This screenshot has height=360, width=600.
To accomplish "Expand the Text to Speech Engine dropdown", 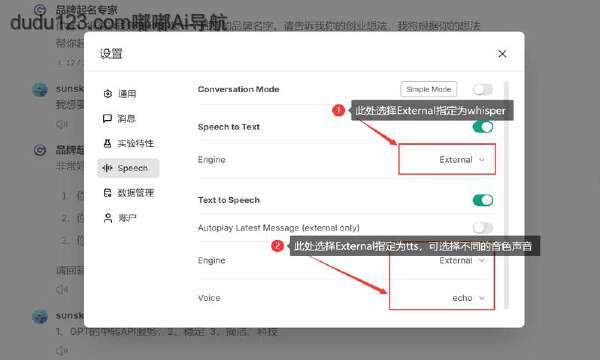I will coord(462,261).
